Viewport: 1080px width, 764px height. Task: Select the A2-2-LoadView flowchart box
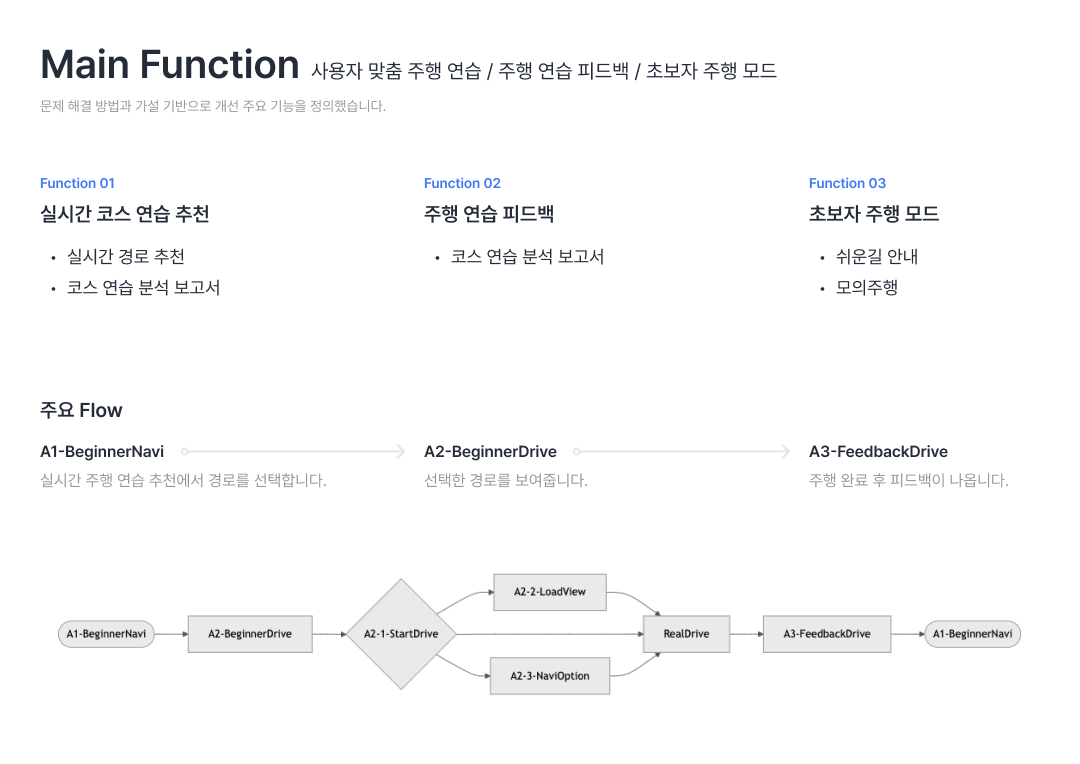click(x=550, y=592)
